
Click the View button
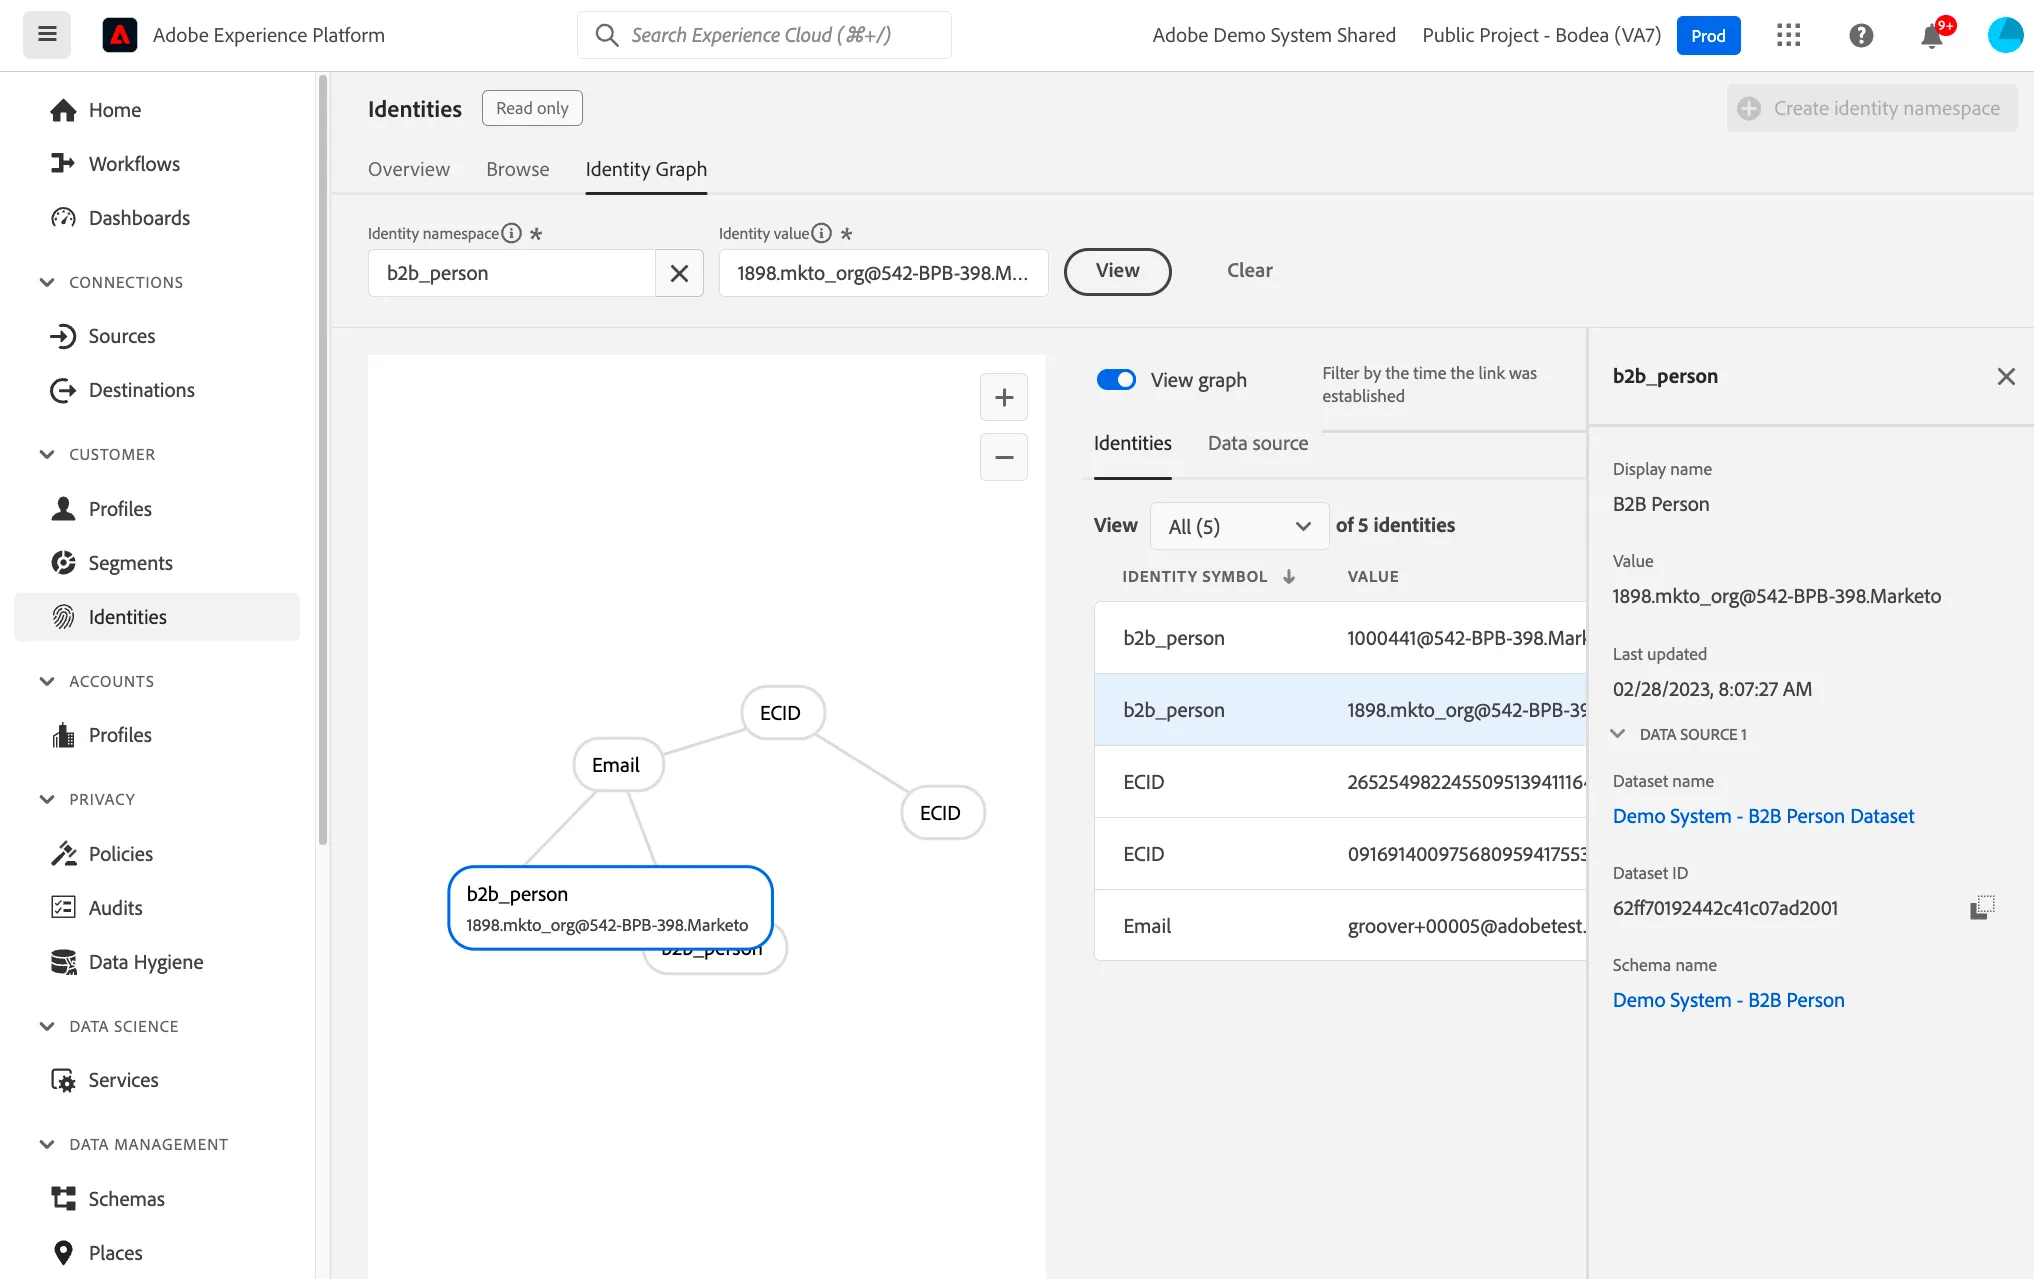[x=1117, y=271]
